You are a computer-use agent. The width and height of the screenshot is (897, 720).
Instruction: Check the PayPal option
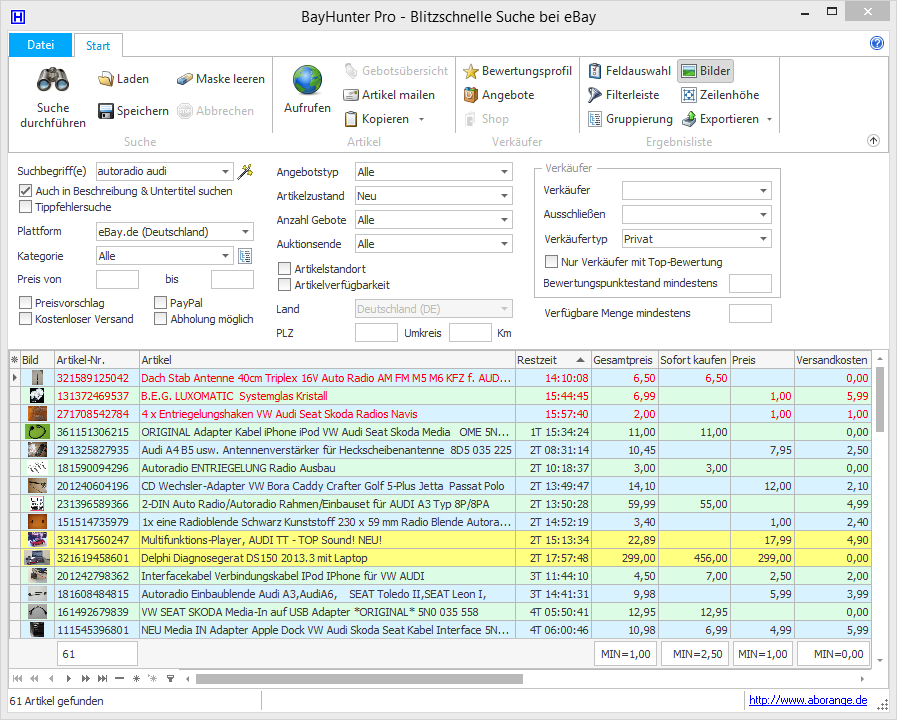[161, 303]
